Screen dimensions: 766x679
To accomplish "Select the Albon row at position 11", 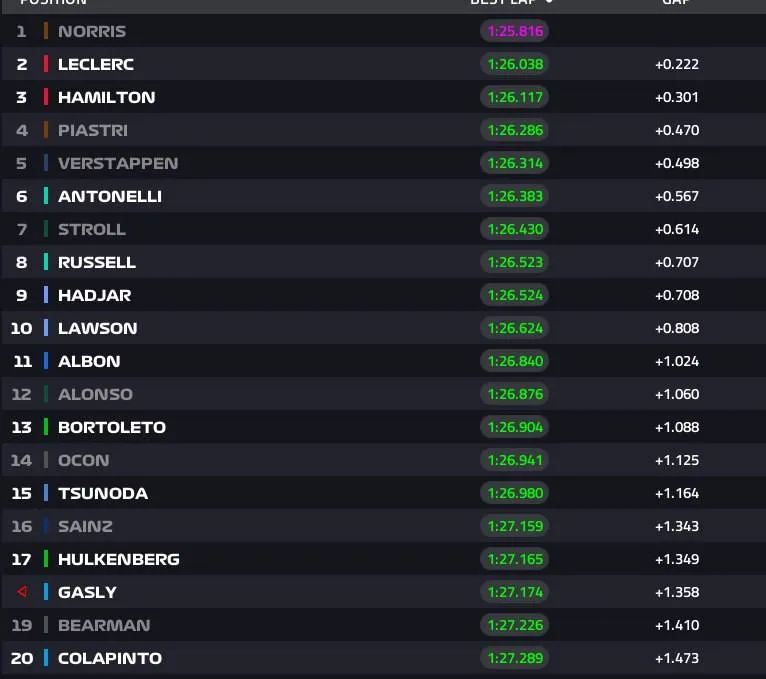I will (383, 361).
